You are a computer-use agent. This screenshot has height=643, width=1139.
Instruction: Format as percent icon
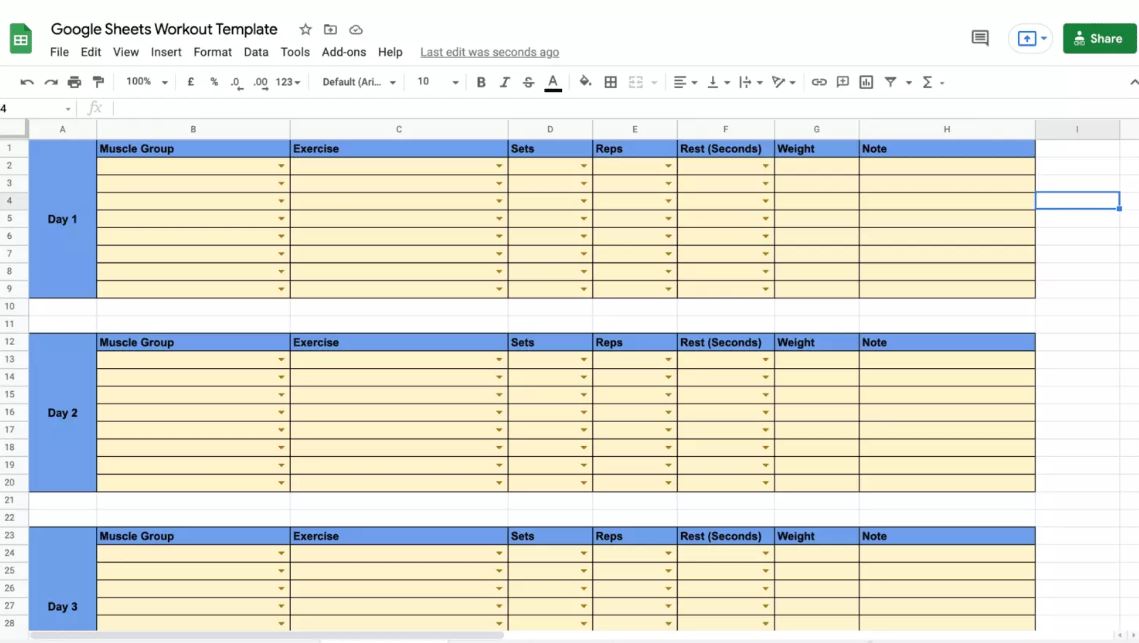(214, 82)
